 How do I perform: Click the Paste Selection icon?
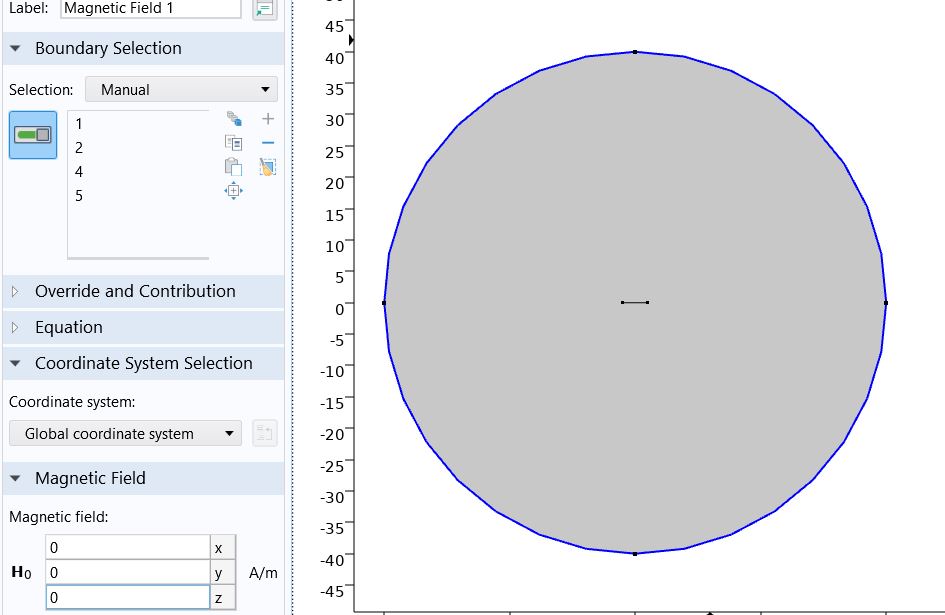click(x=234, y=167)
